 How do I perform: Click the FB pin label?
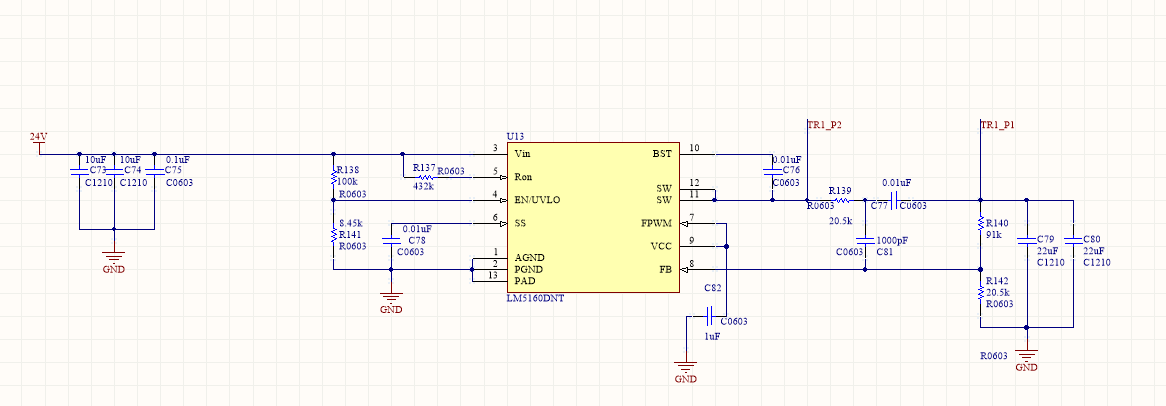click(x=666, y=269)
